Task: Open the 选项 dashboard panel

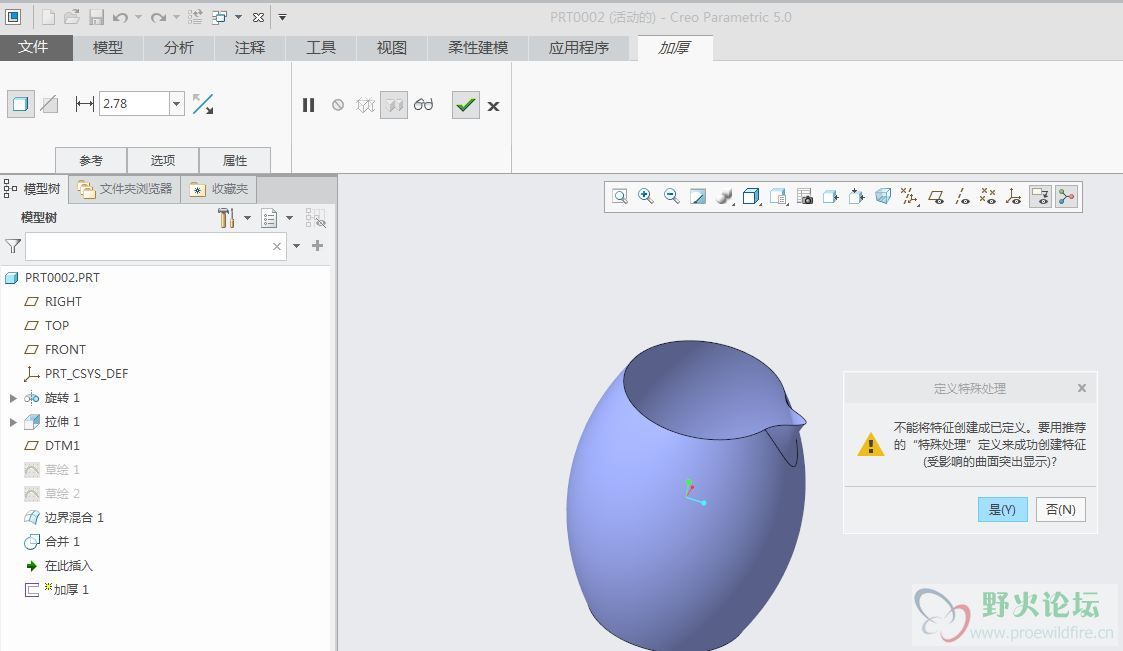Action: tap(163, 160)
